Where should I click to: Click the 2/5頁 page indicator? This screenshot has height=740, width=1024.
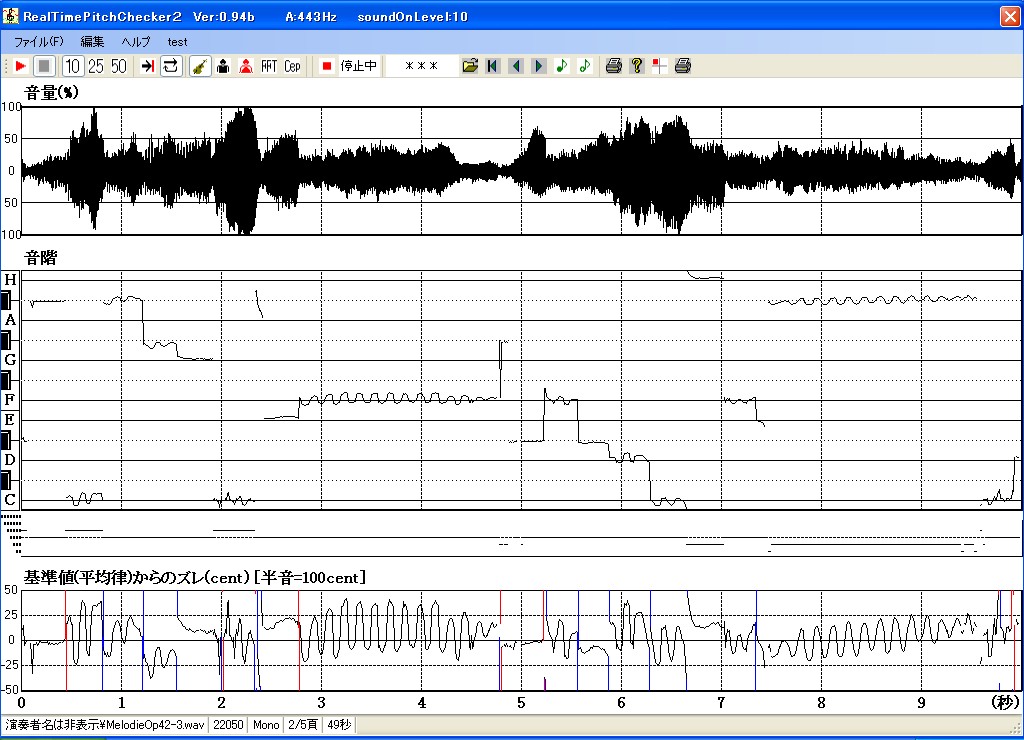pyautogui.click(x=303, y=725)
